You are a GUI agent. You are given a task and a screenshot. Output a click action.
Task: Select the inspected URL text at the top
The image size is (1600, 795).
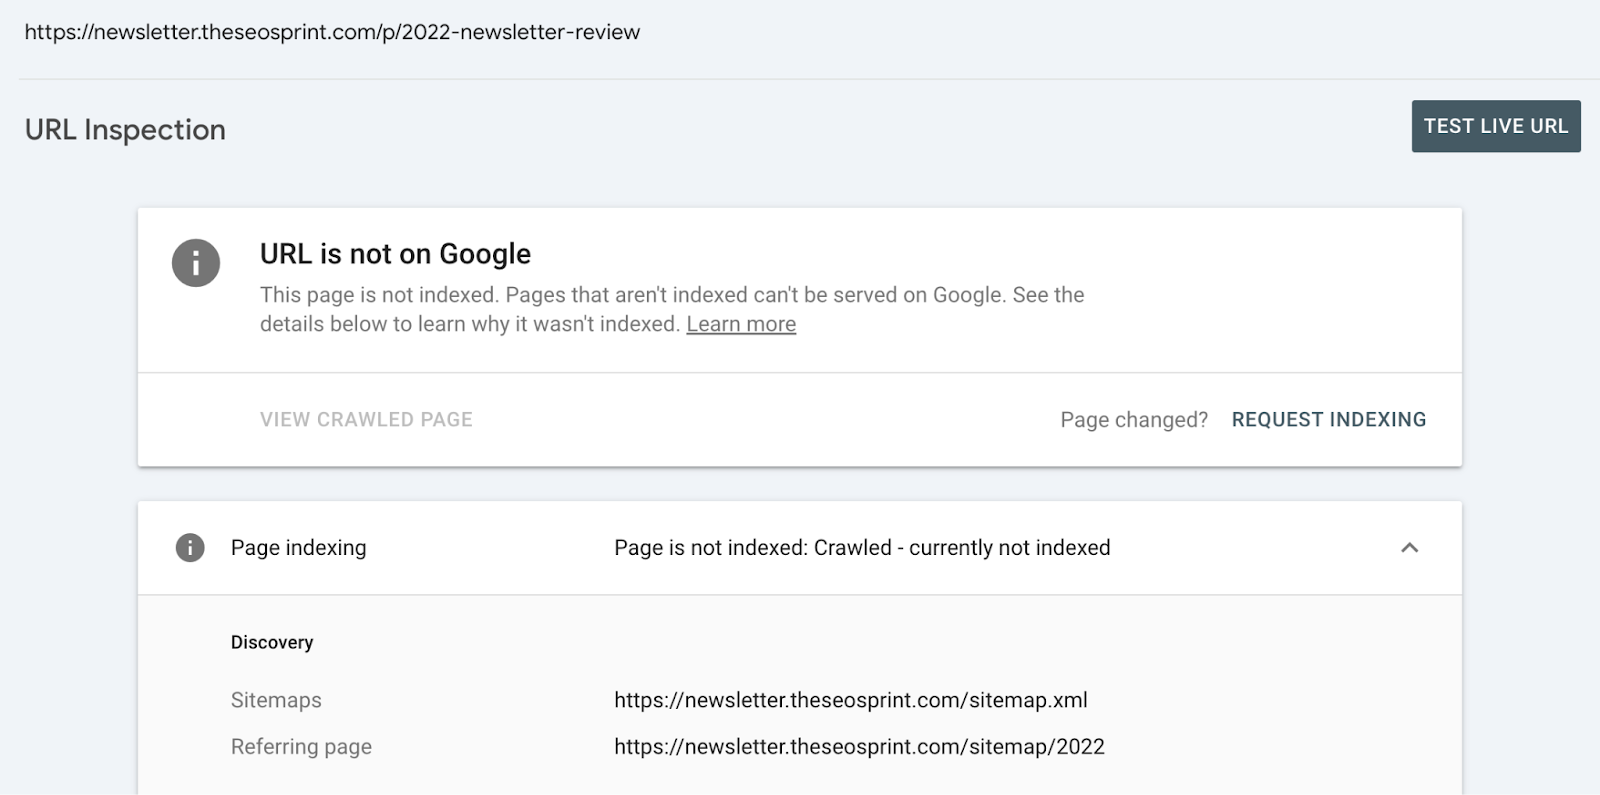pos(332,32)
